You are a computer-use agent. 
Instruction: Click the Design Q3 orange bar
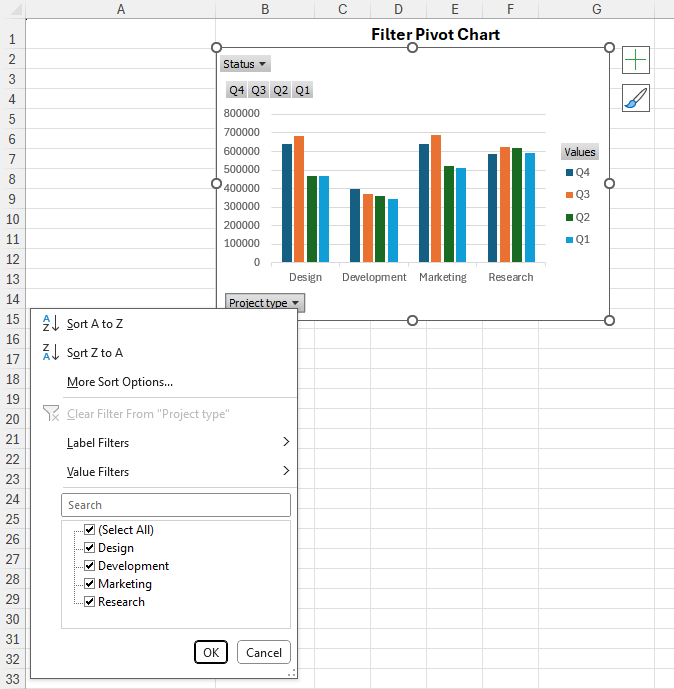[x=299, y=199]
